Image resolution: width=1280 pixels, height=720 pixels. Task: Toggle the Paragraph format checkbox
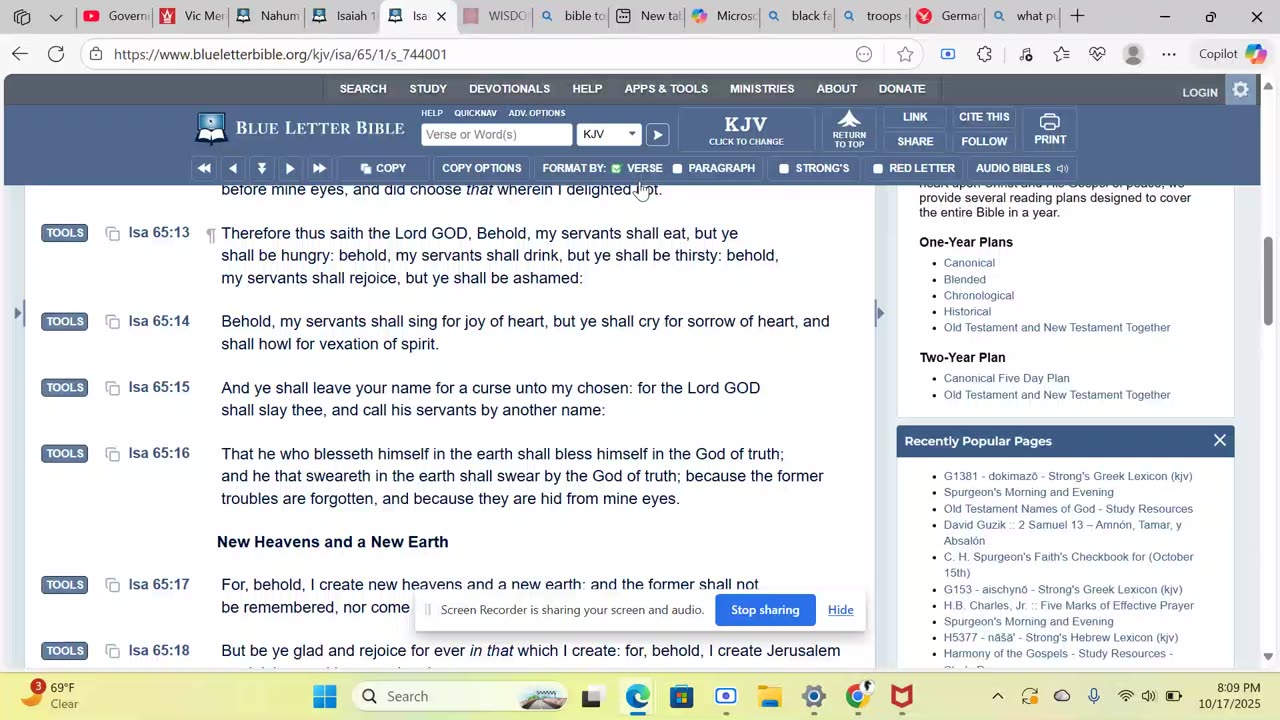(x=677, y=168)
